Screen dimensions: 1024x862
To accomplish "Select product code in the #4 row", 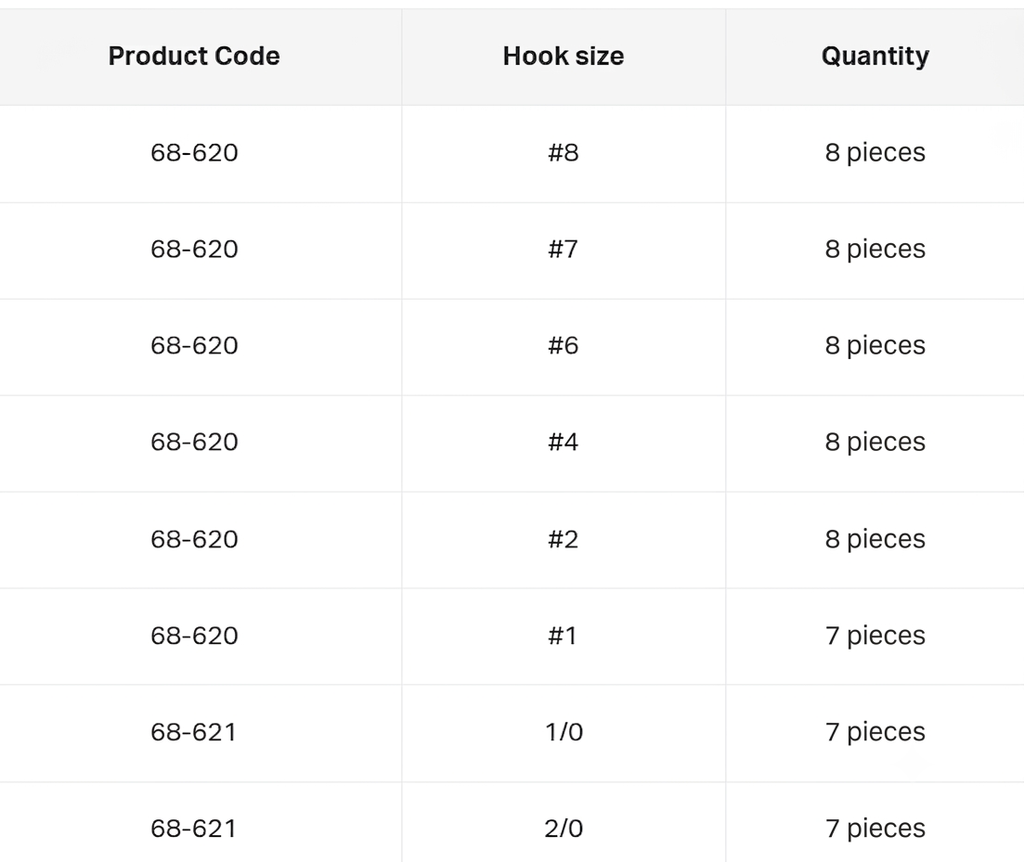I will click(194, 442).
